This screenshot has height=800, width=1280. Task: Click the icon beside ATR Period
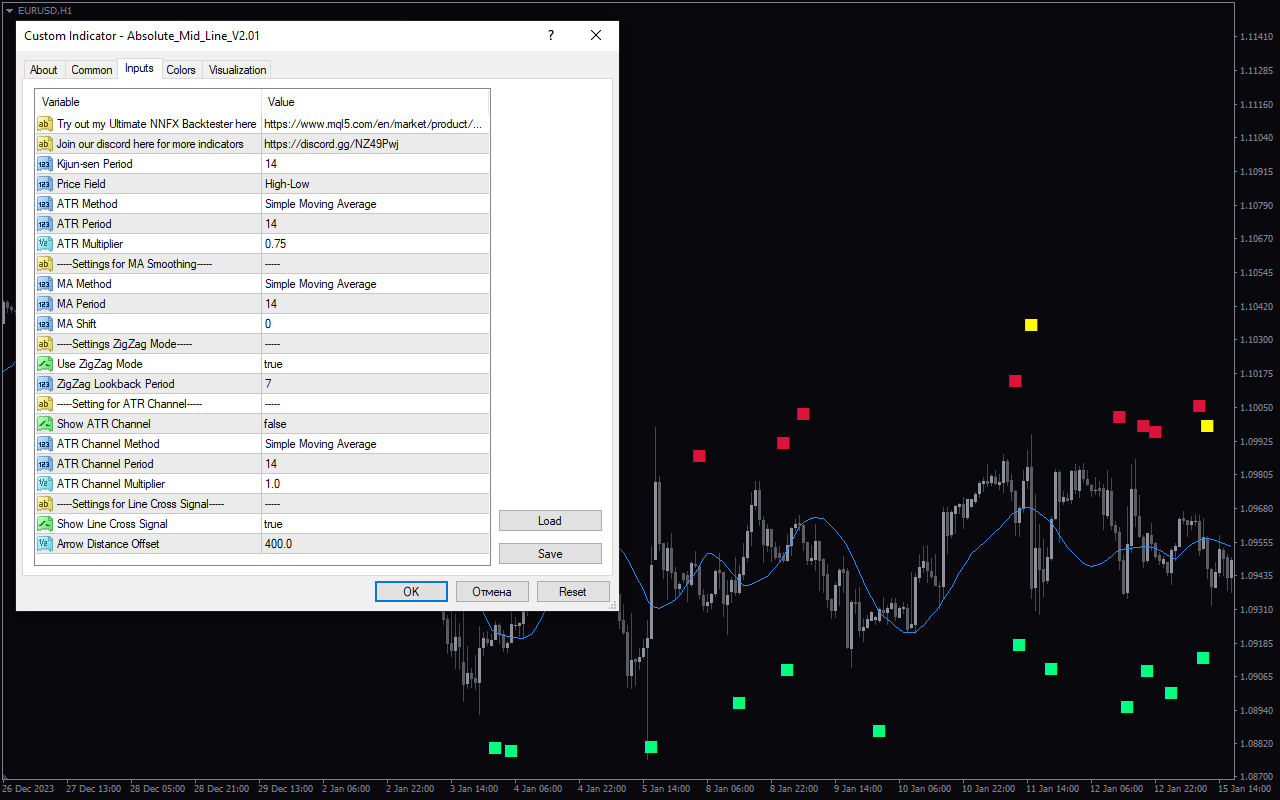45,224
